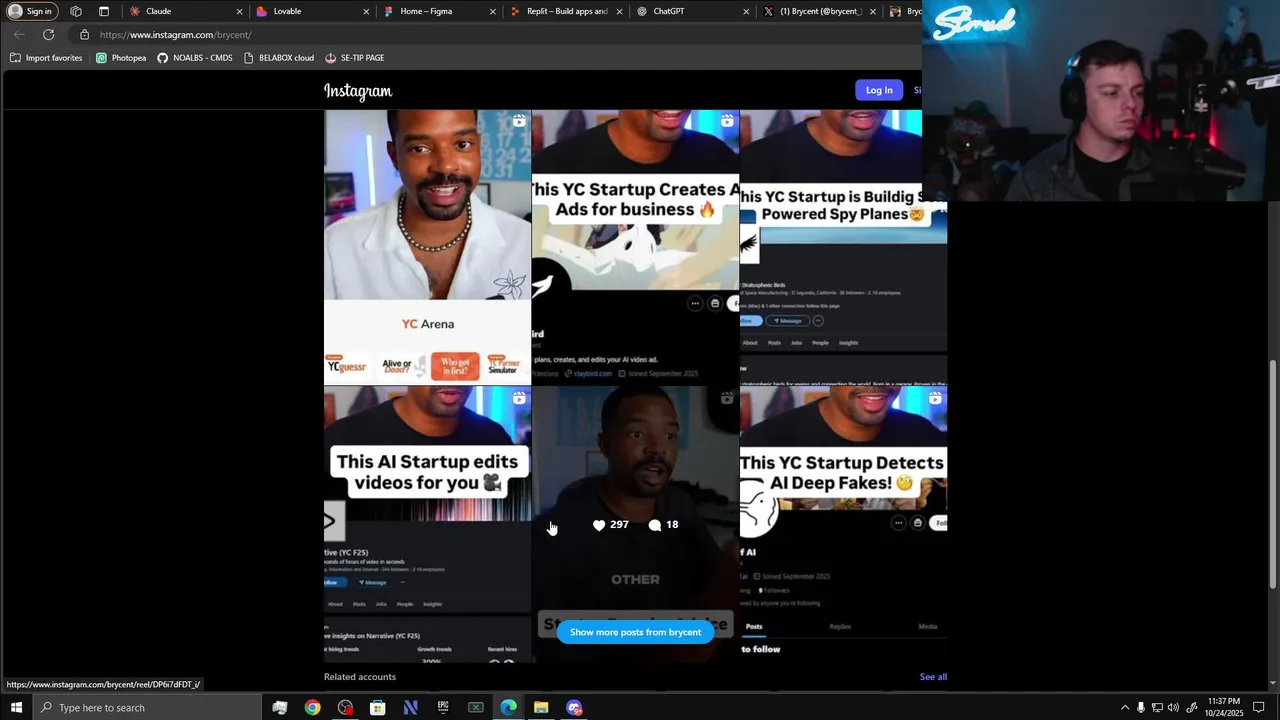This screenshot has width=1280, height=720.
Task: Switch to the X Brycent tab
Action: [820, 11]
